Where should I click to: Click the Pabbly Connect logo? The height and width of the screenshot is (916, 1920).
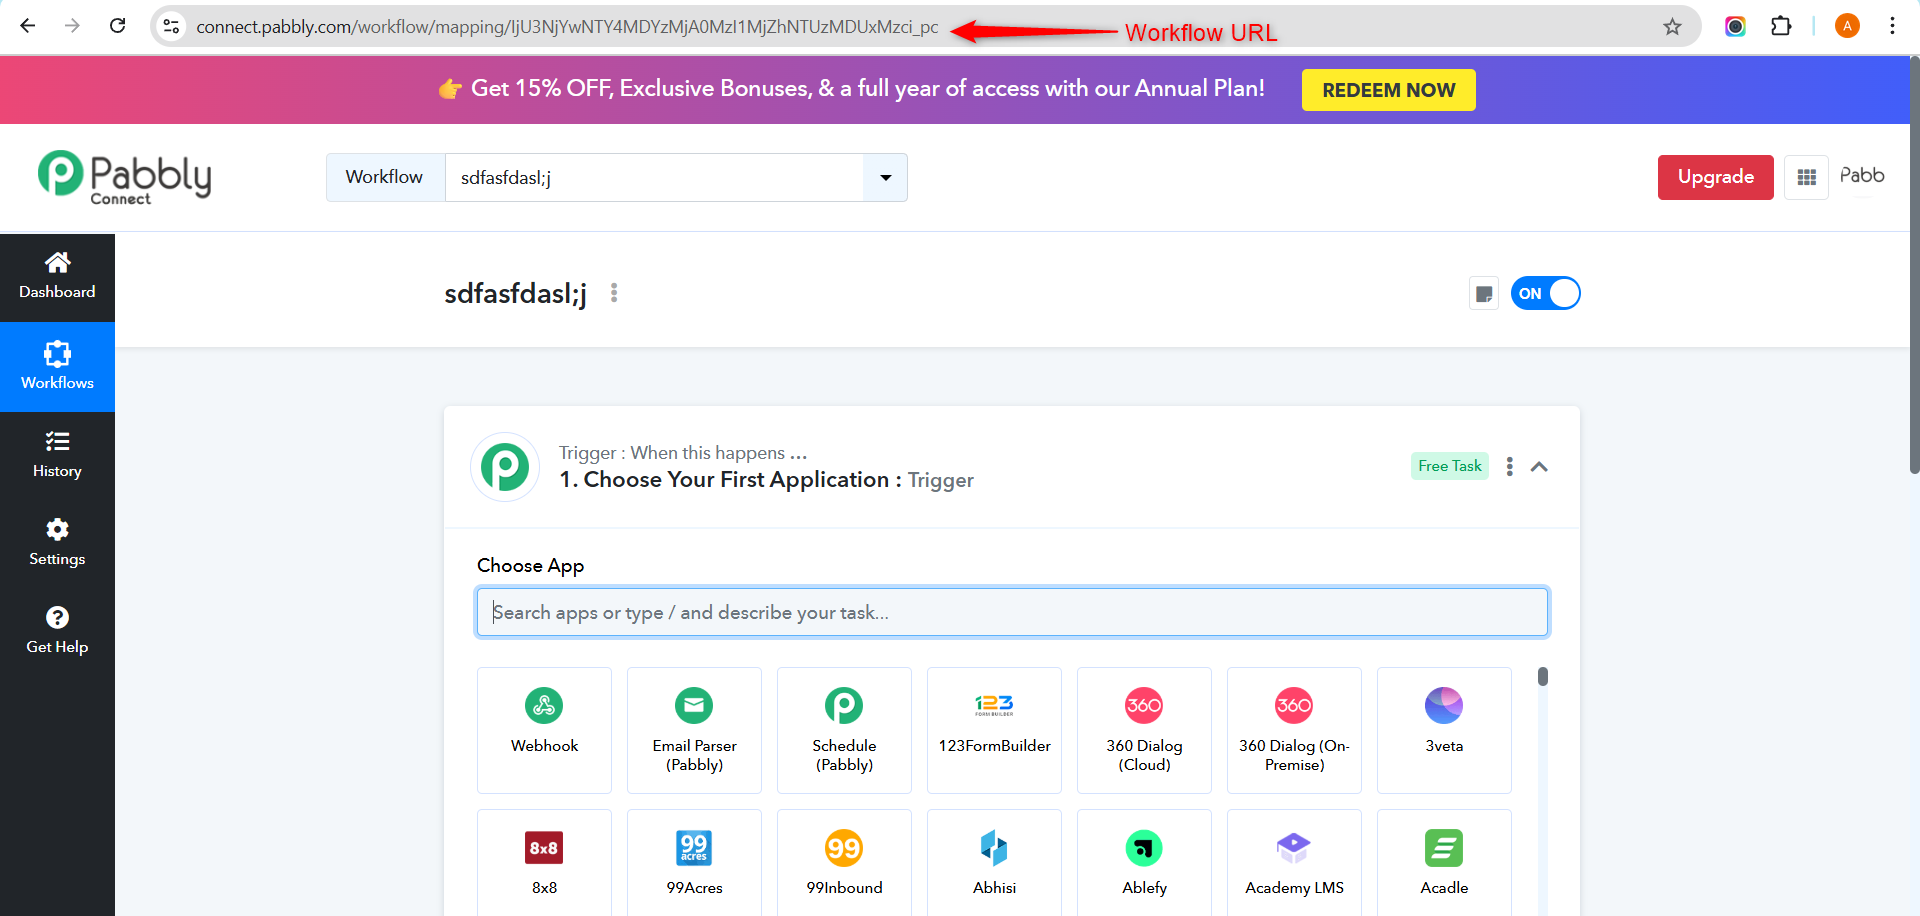coord(124,177)
